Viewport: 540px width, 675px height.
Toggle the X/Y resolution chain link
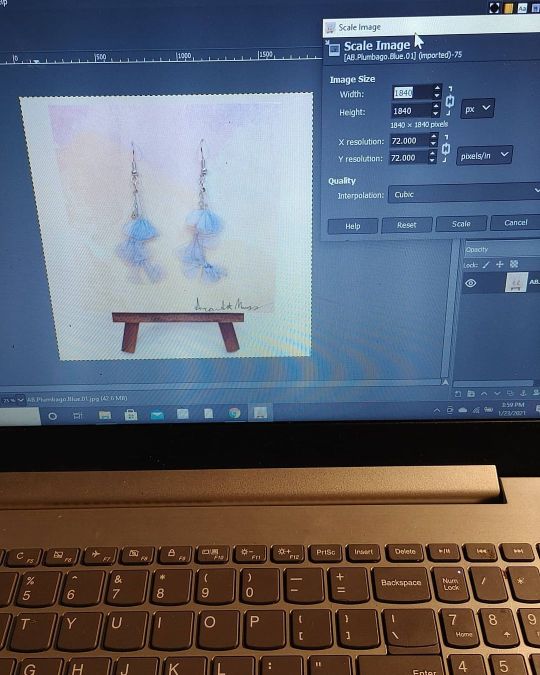point(446,149)
